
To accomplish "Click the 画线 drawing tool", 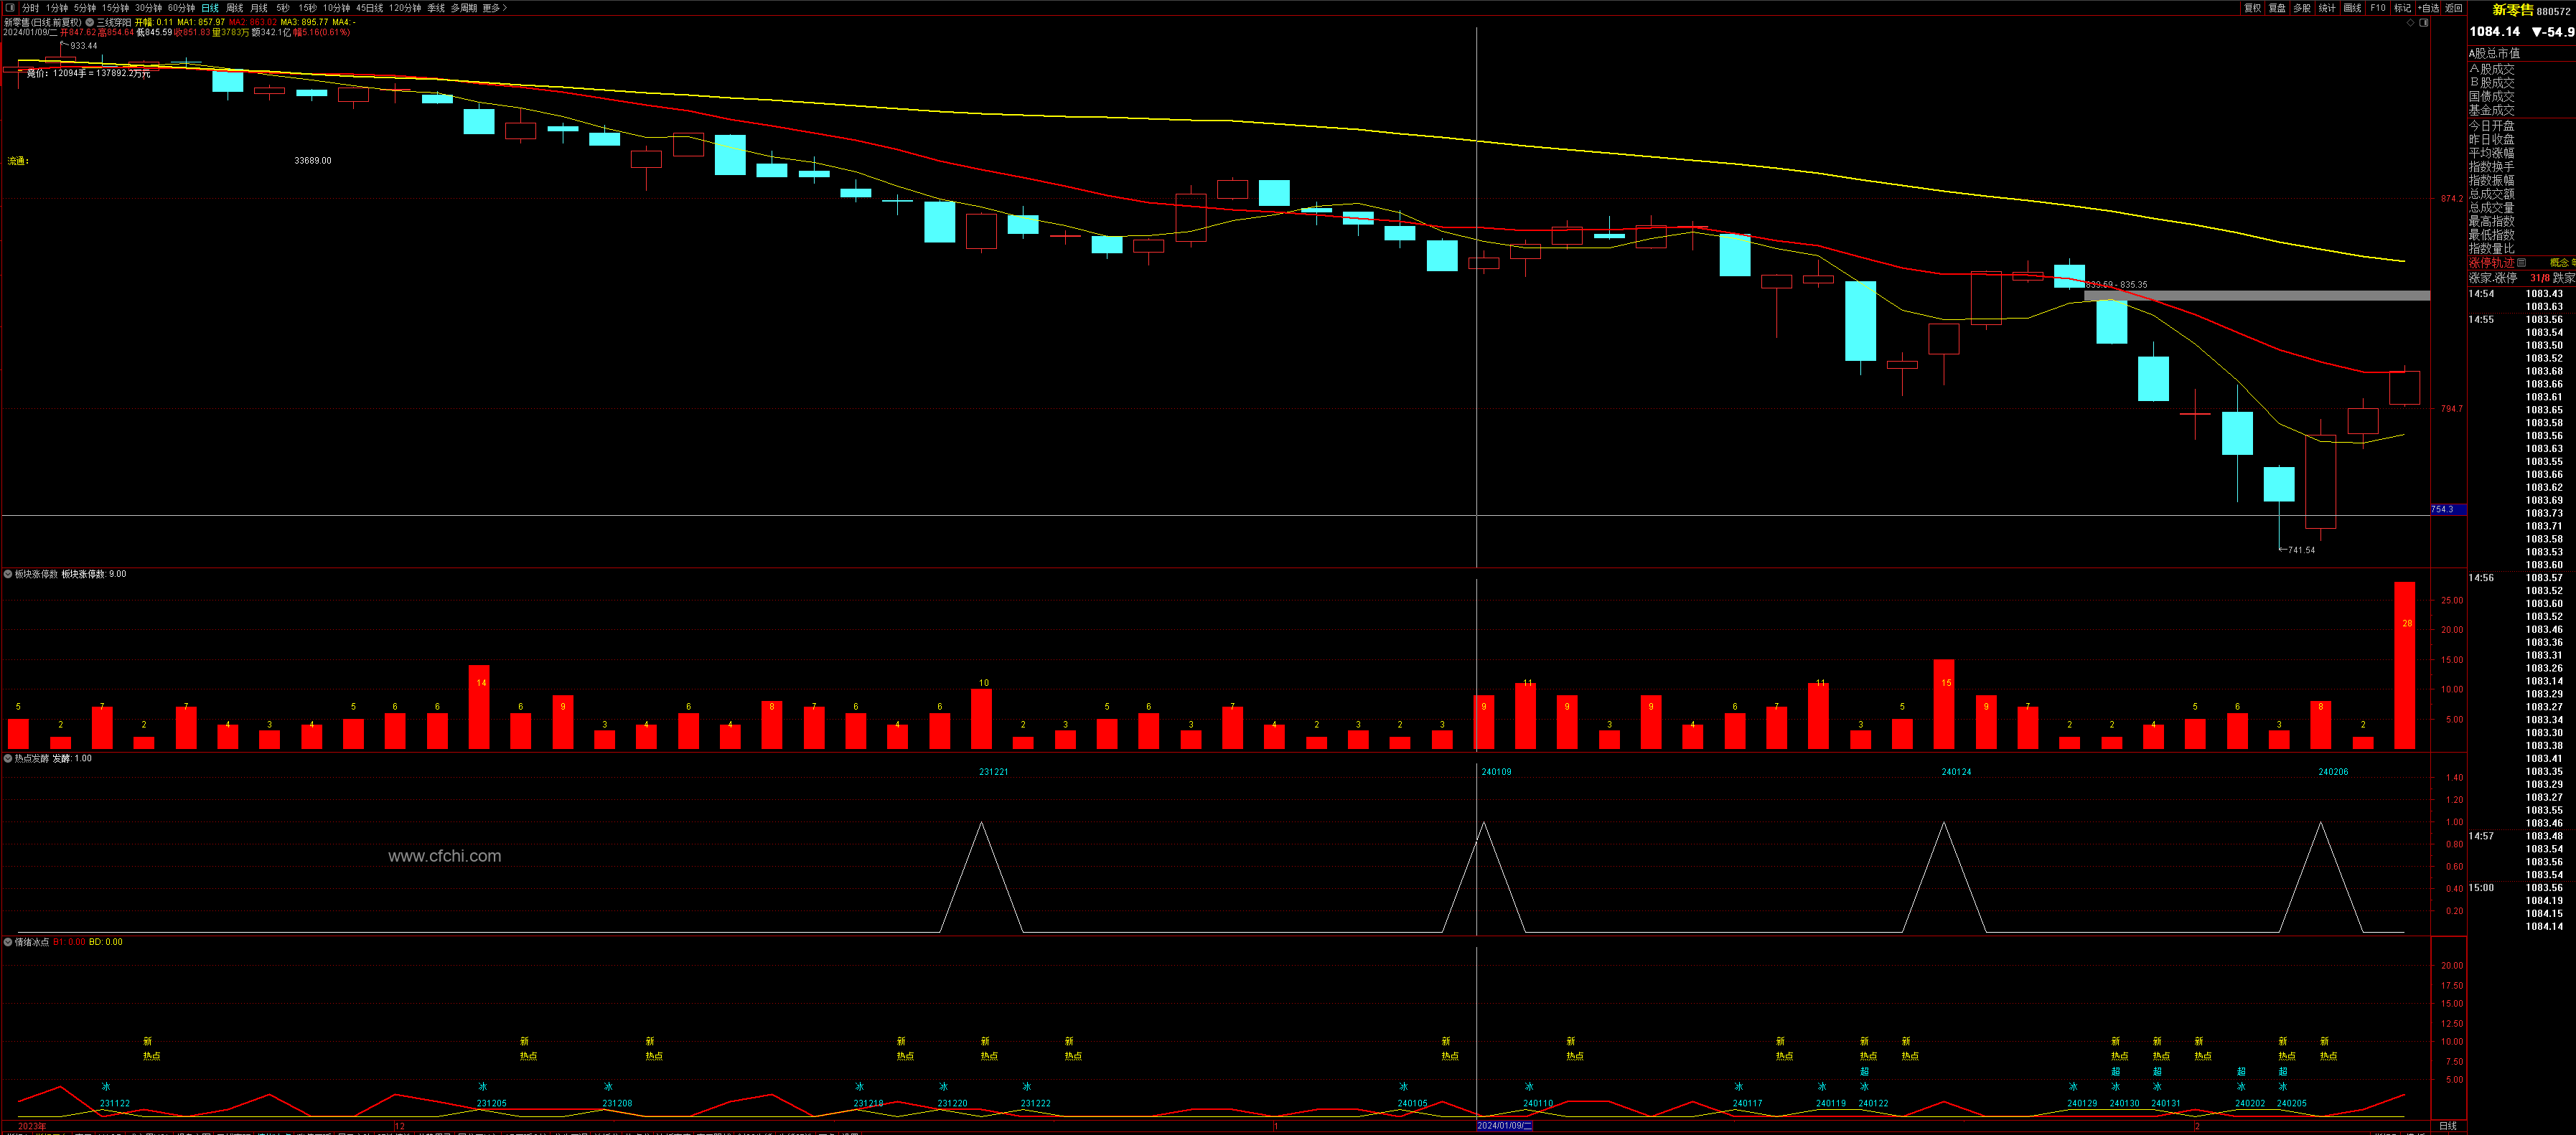I will click(x=2352, y=8).
